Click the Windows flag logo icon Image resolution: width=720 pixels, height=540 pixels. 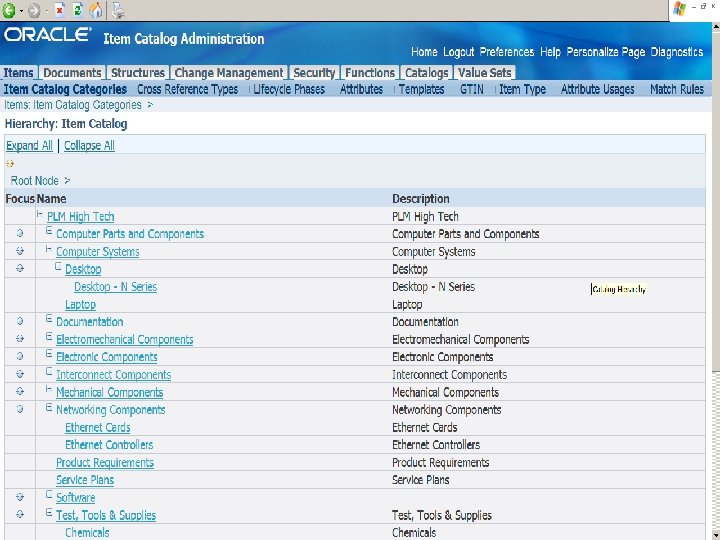point(679,9)
